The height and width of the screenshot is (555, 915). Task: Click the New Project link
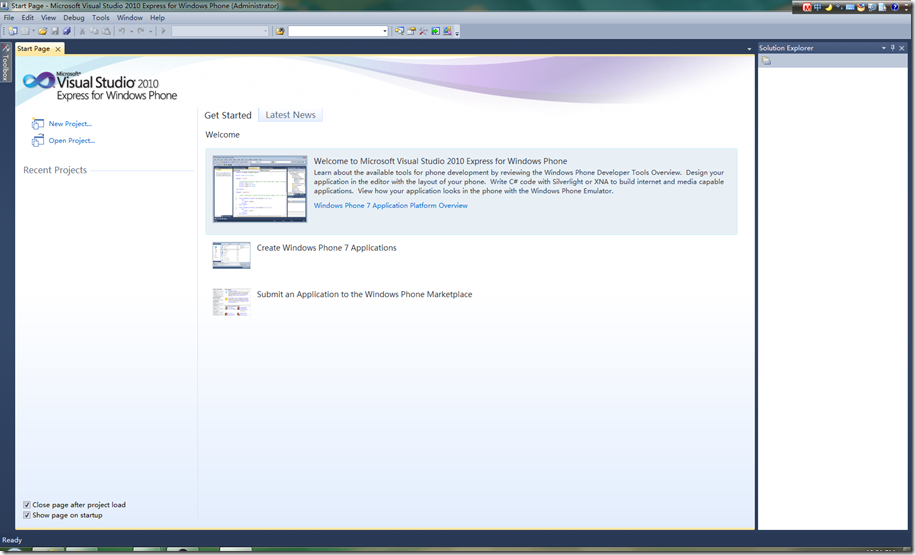pos(70,124)
